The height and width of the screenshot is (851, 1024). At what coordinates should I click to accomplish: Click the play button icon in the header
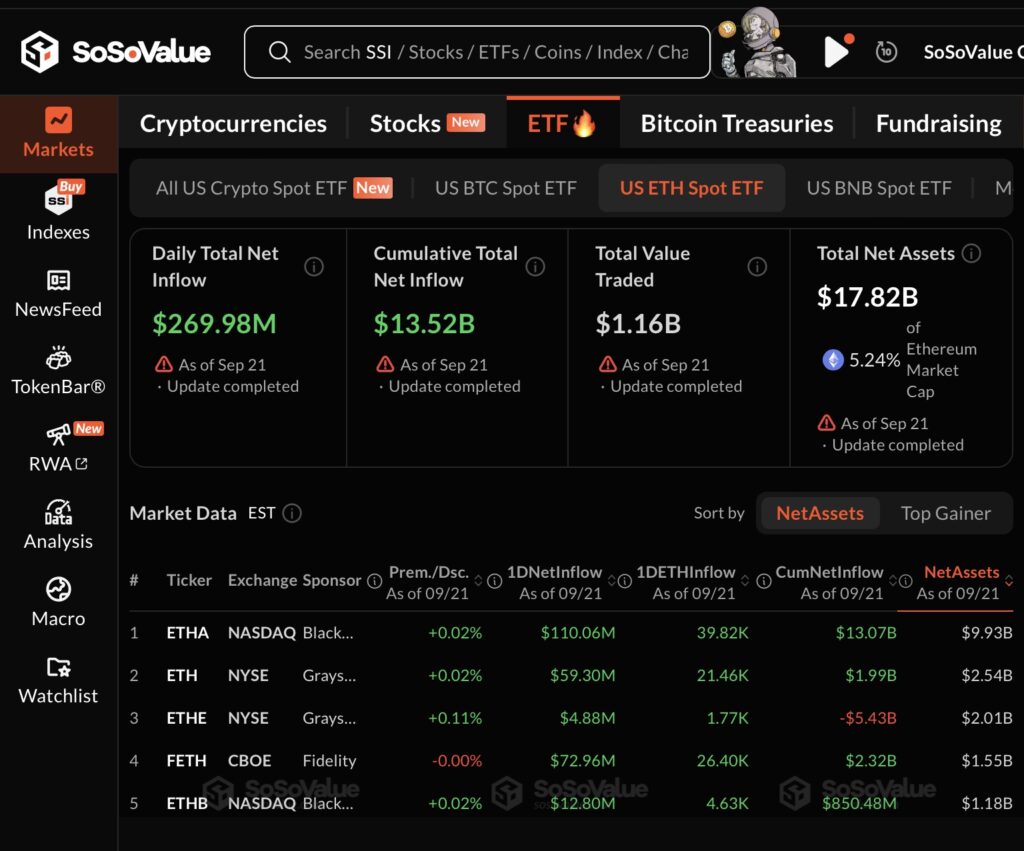coord(836,52)
